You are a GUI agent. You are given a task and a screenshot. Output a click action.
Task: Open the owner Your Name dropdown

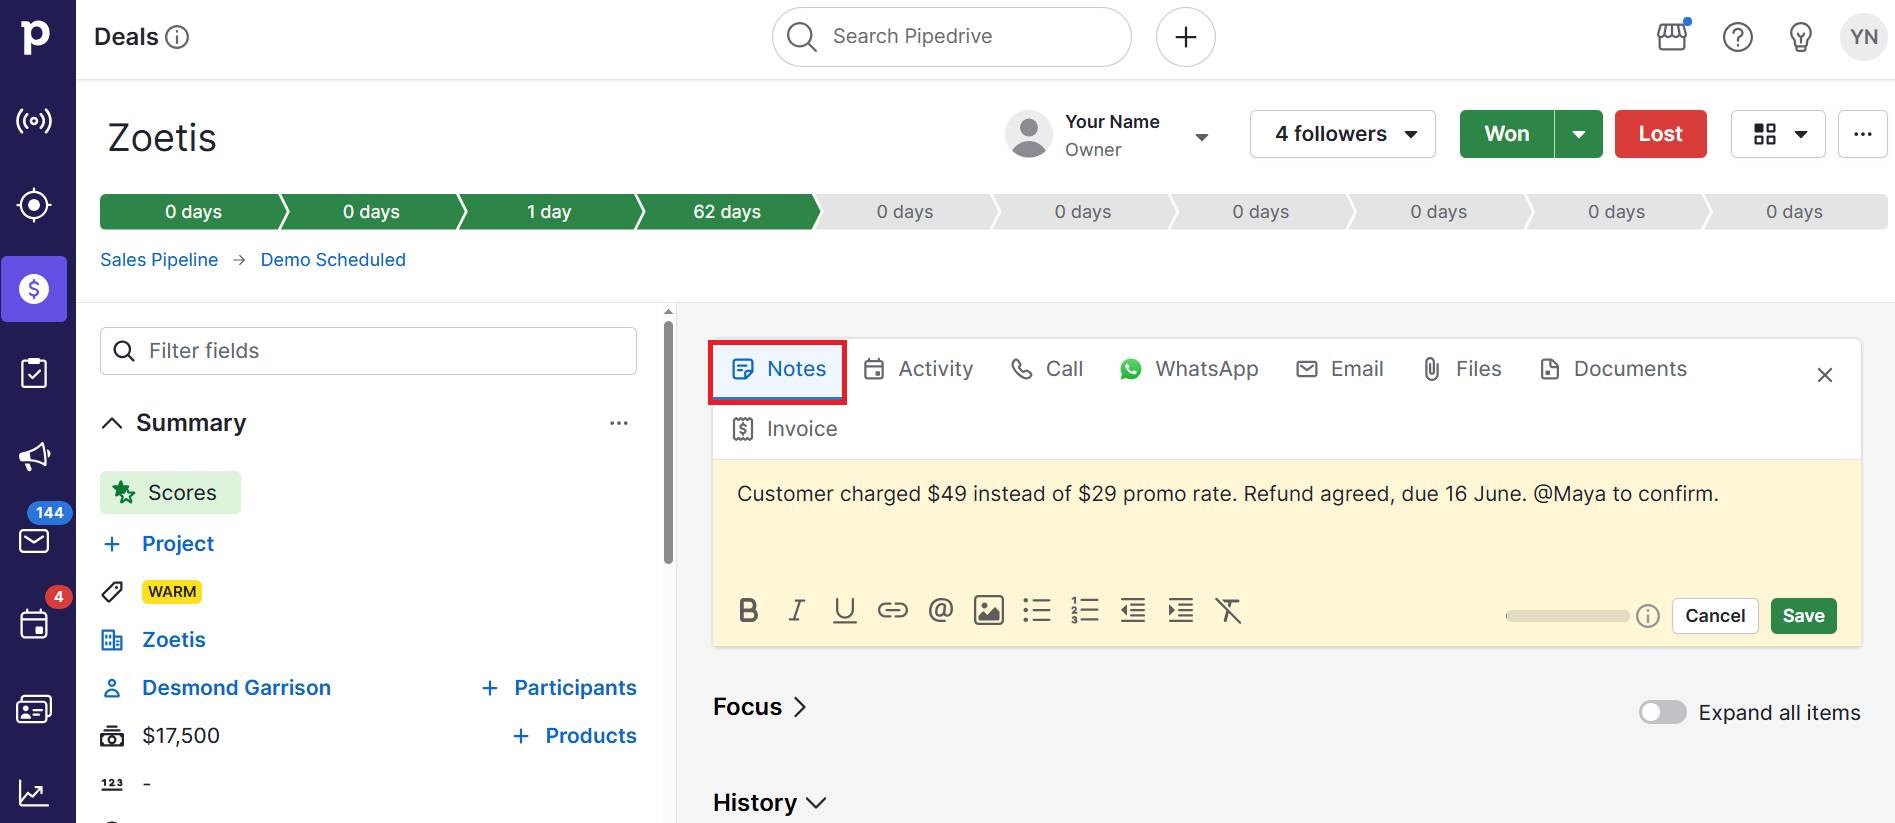pyautogui.click(x=1202, y=137)
